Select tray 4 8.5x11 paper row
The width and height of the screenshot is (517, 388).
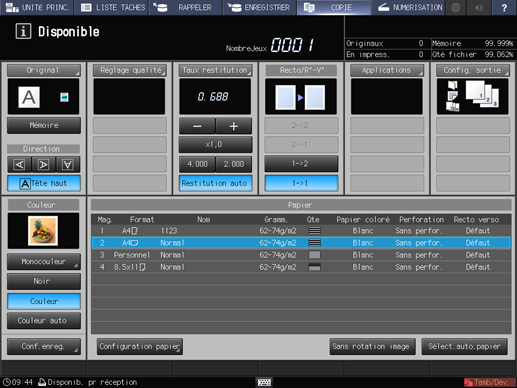point(301,267)
